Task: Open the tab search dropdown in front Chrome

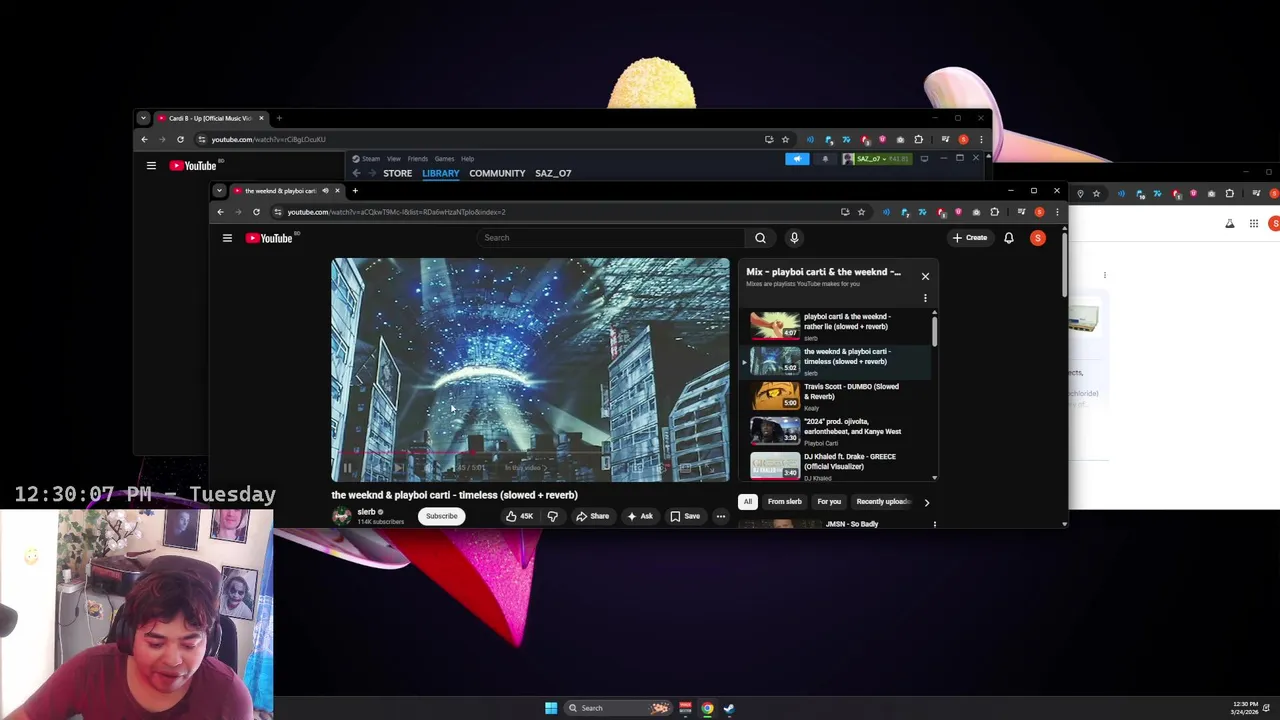Action: coord(219,190)
